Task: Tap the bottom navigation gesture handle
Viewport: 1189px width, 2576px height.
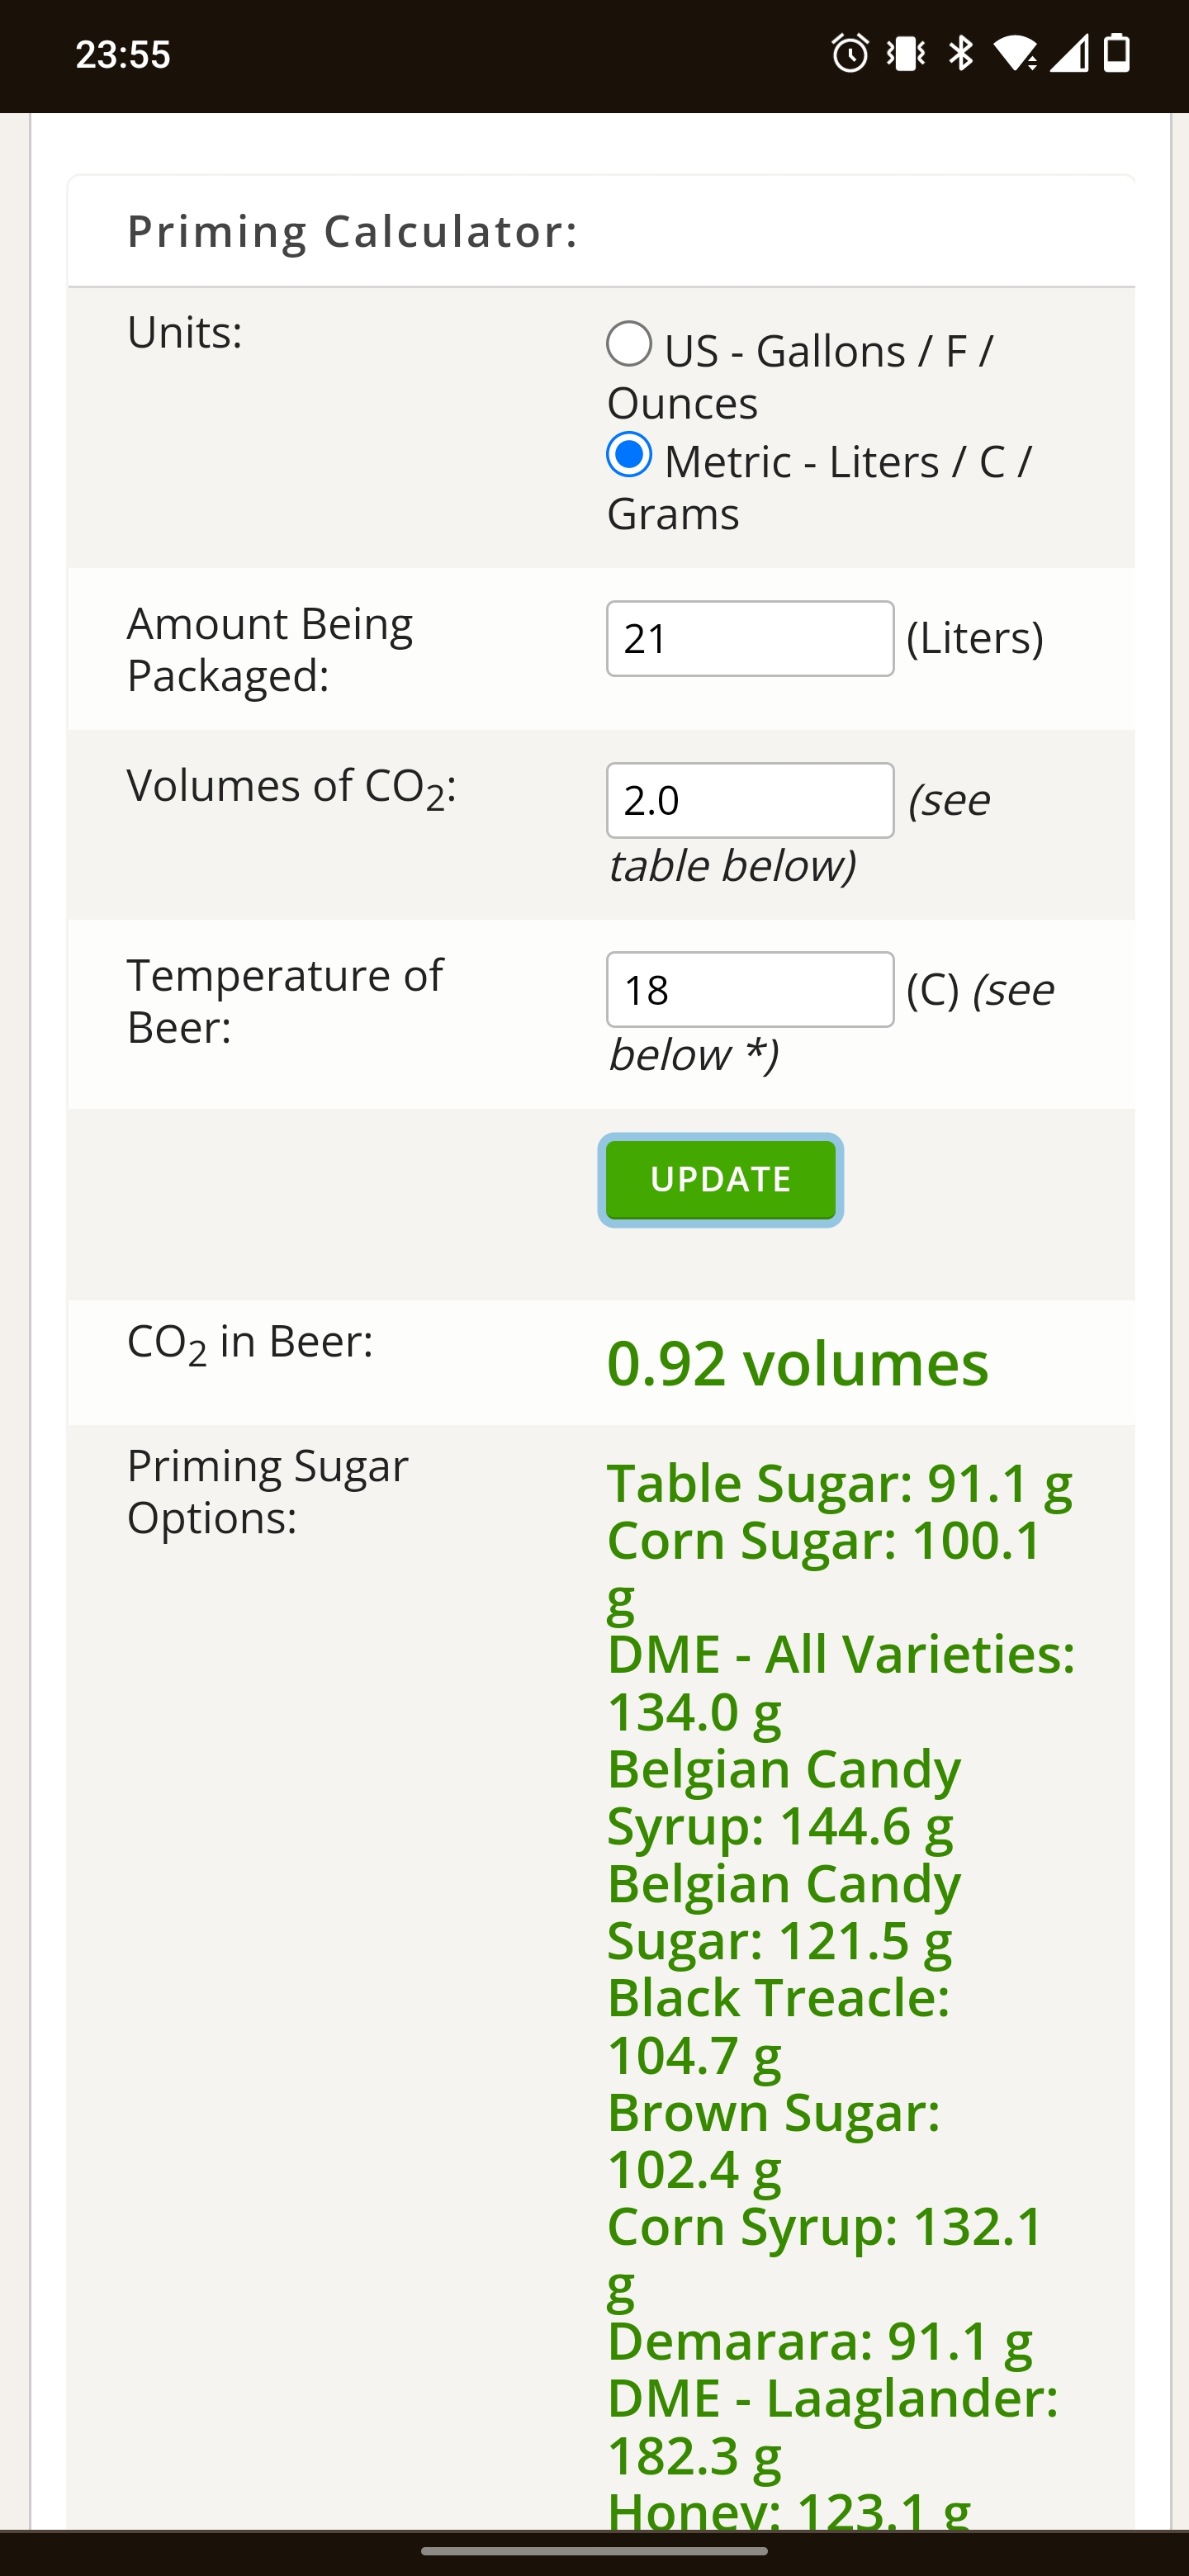Action: tap(594, 2551)
